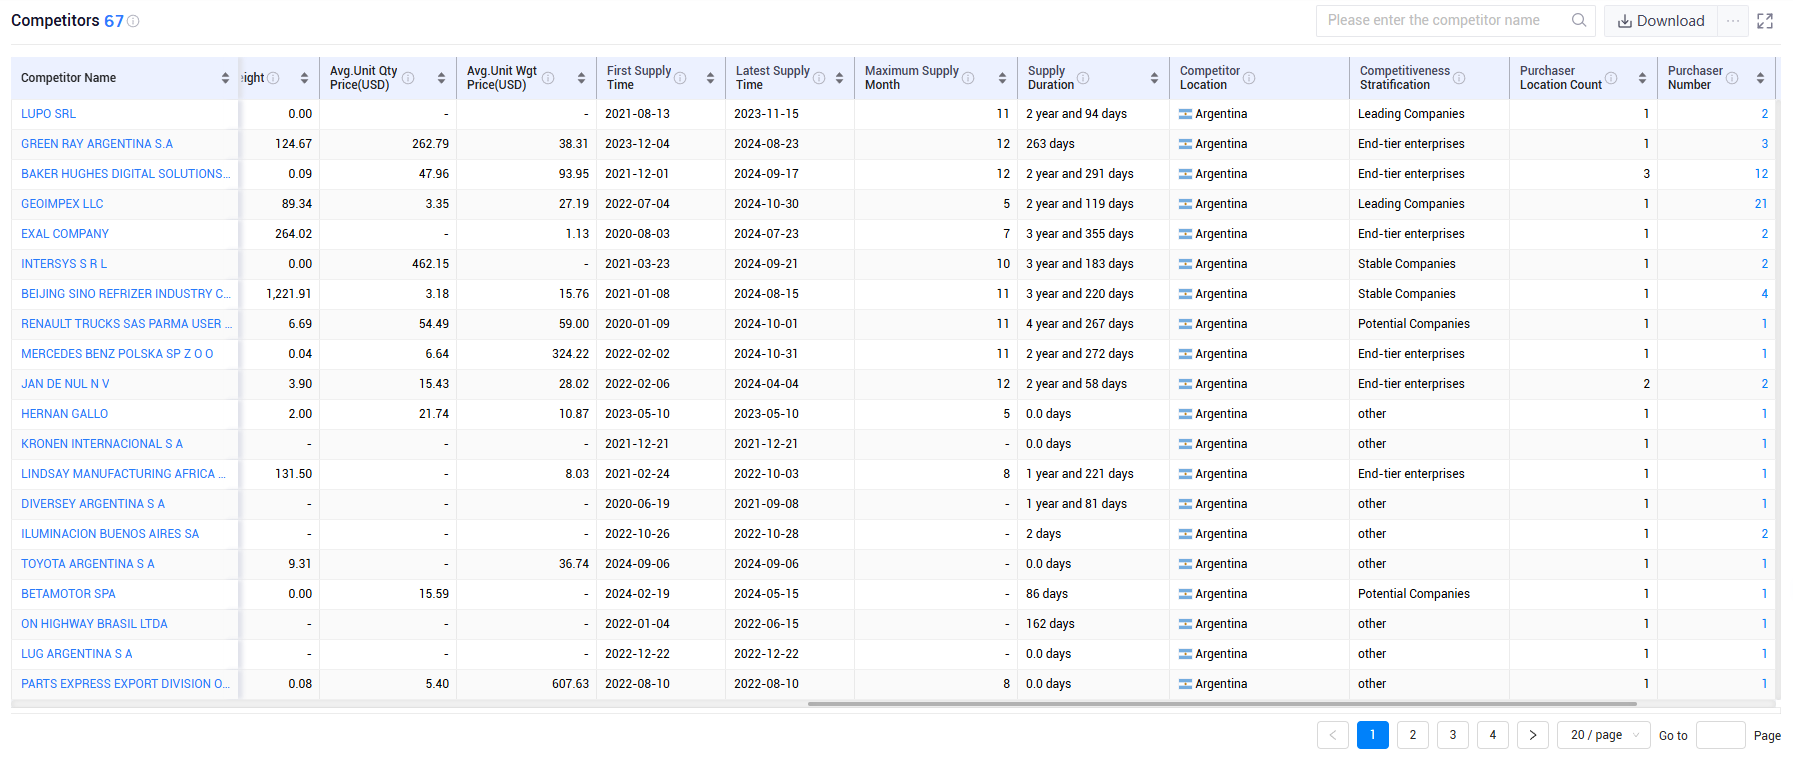1793x762 pixels.
Task: Sort by Purchaser Location Count column
Action: click(1642, 78)
